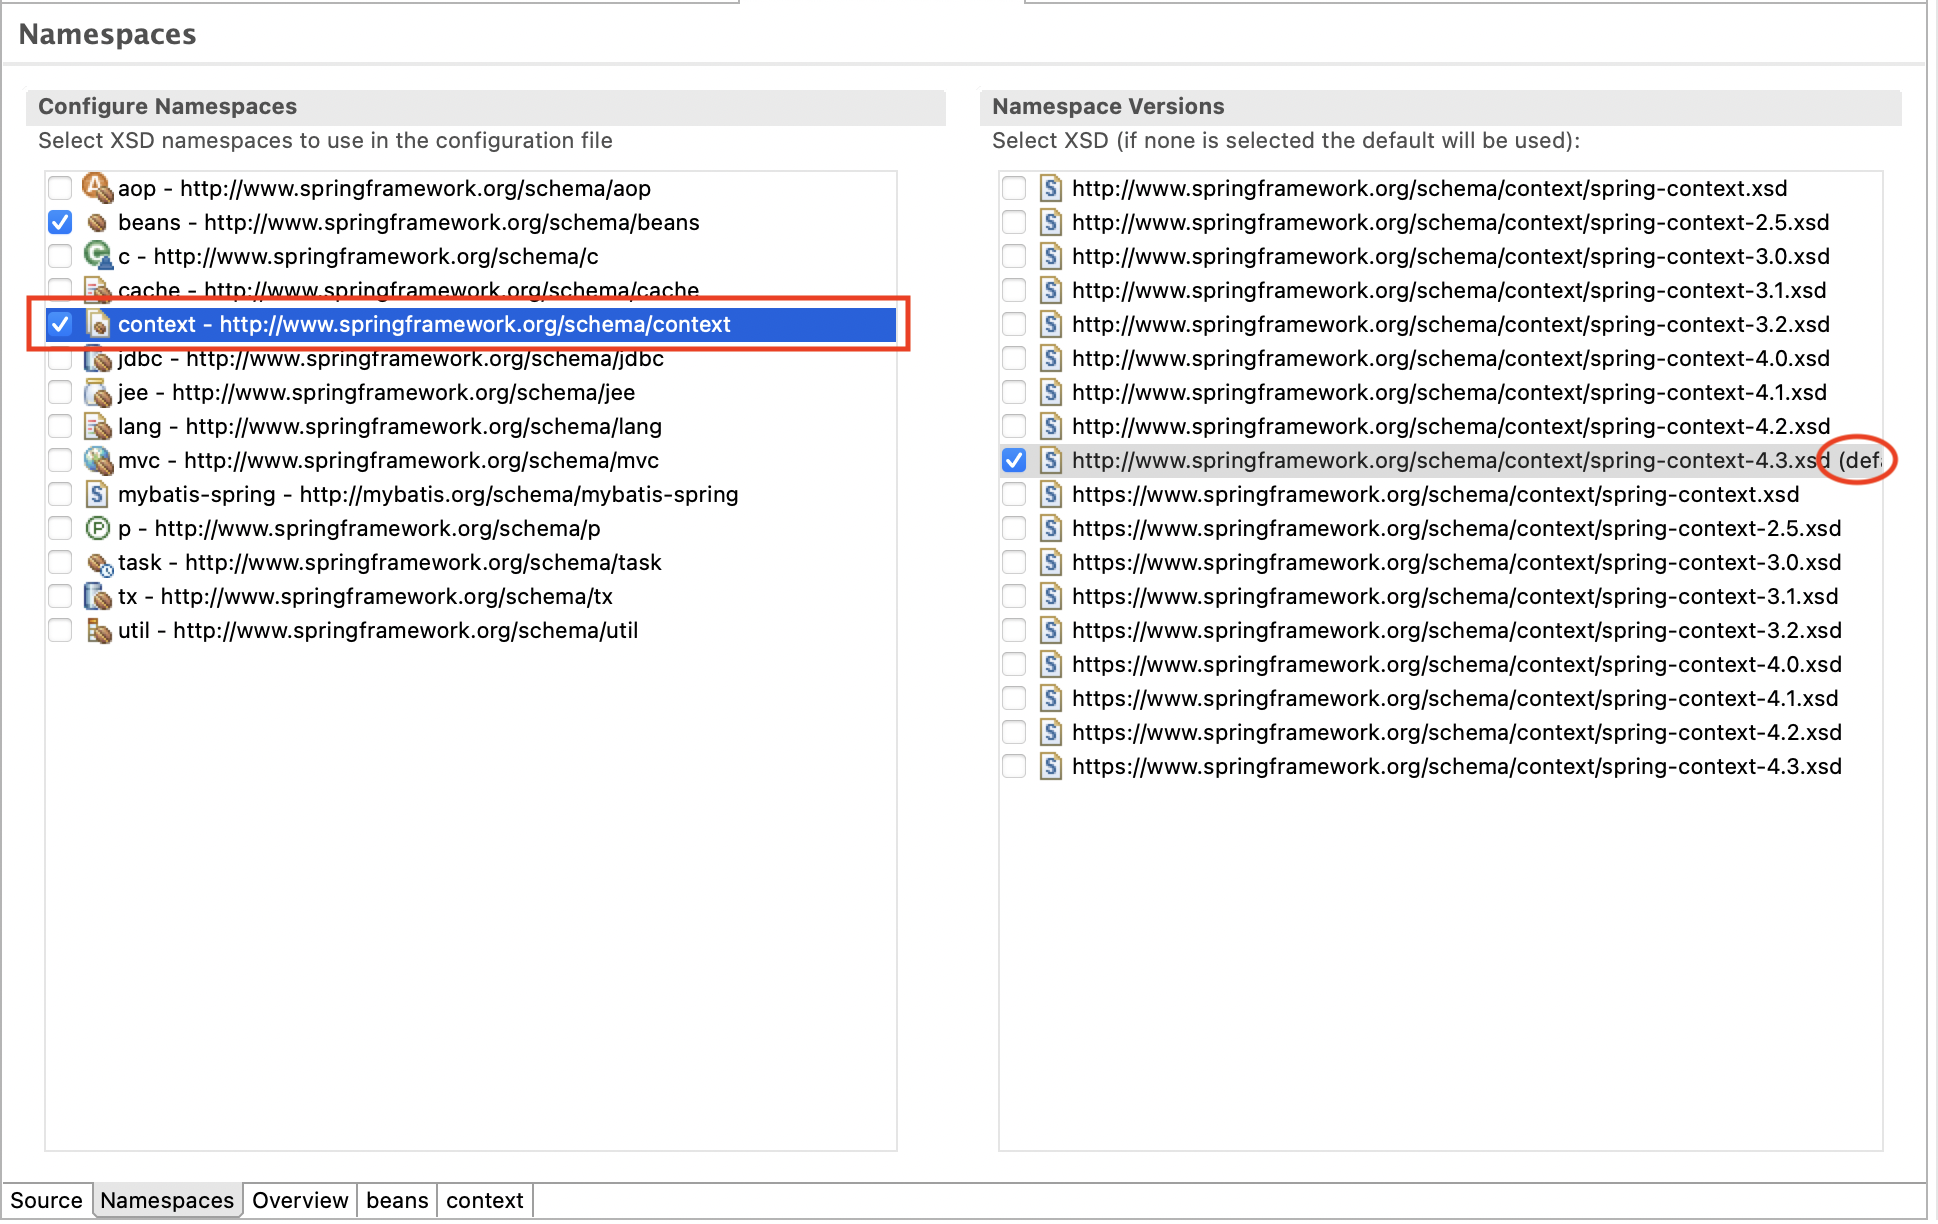Viewport: 1938px width, 1224px height.
Task: Check the mvc namespace checkbox
Action: (60, 460)
